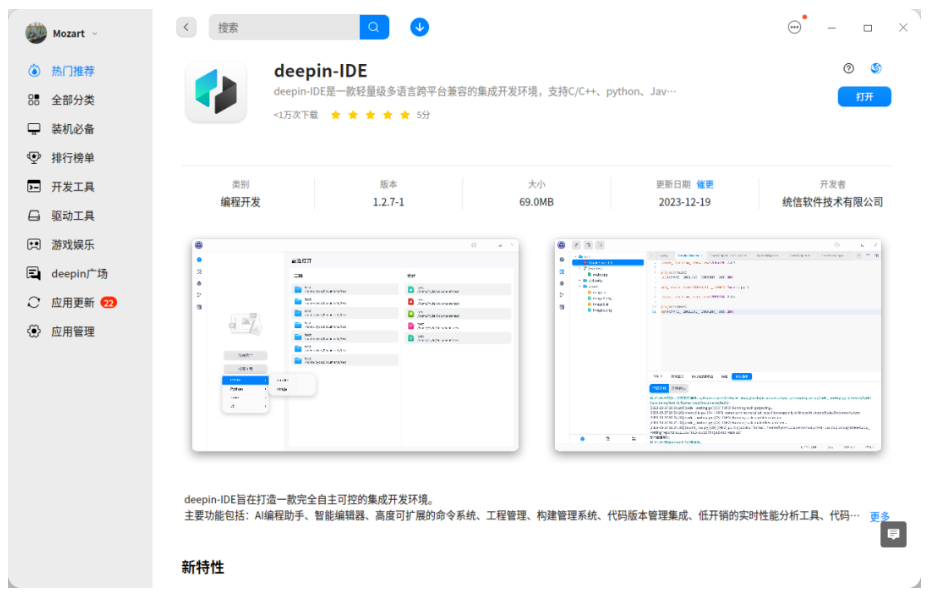Expand description with 更多 link
The image size is (937, 595).
tap(879, 516)
